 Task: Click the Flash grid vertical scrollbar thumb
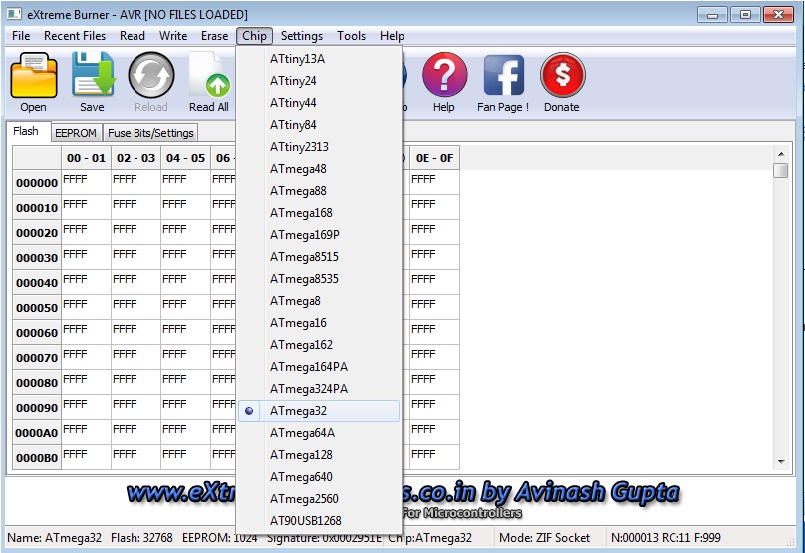click(x=781, y=170)
